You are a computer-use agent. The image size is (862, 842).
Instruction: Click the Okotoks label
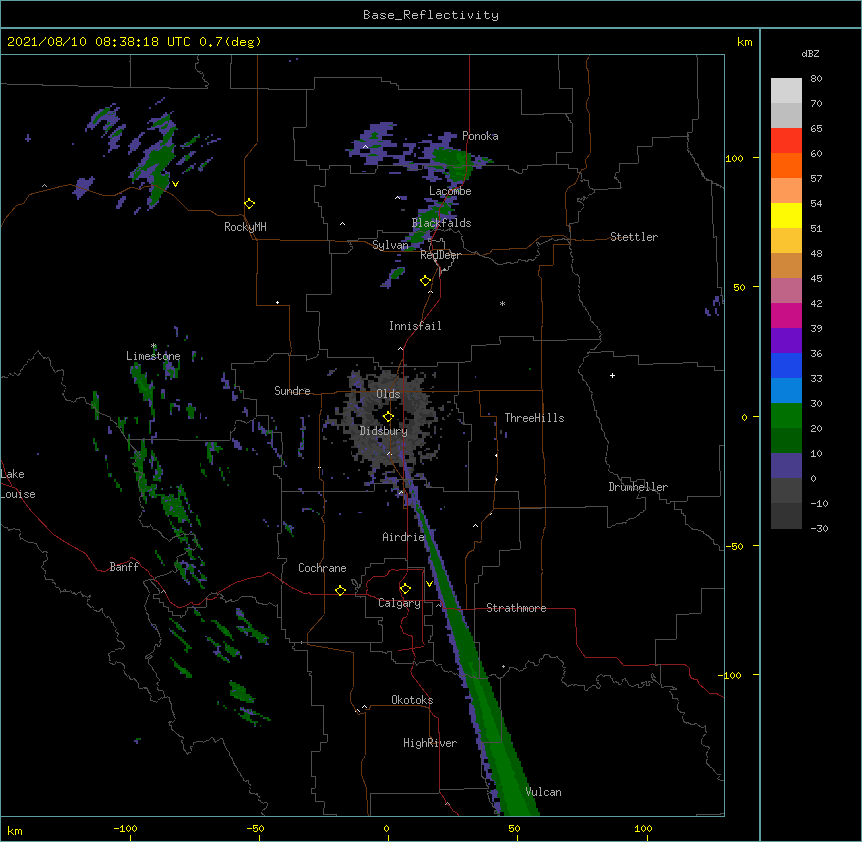[412, 700]
